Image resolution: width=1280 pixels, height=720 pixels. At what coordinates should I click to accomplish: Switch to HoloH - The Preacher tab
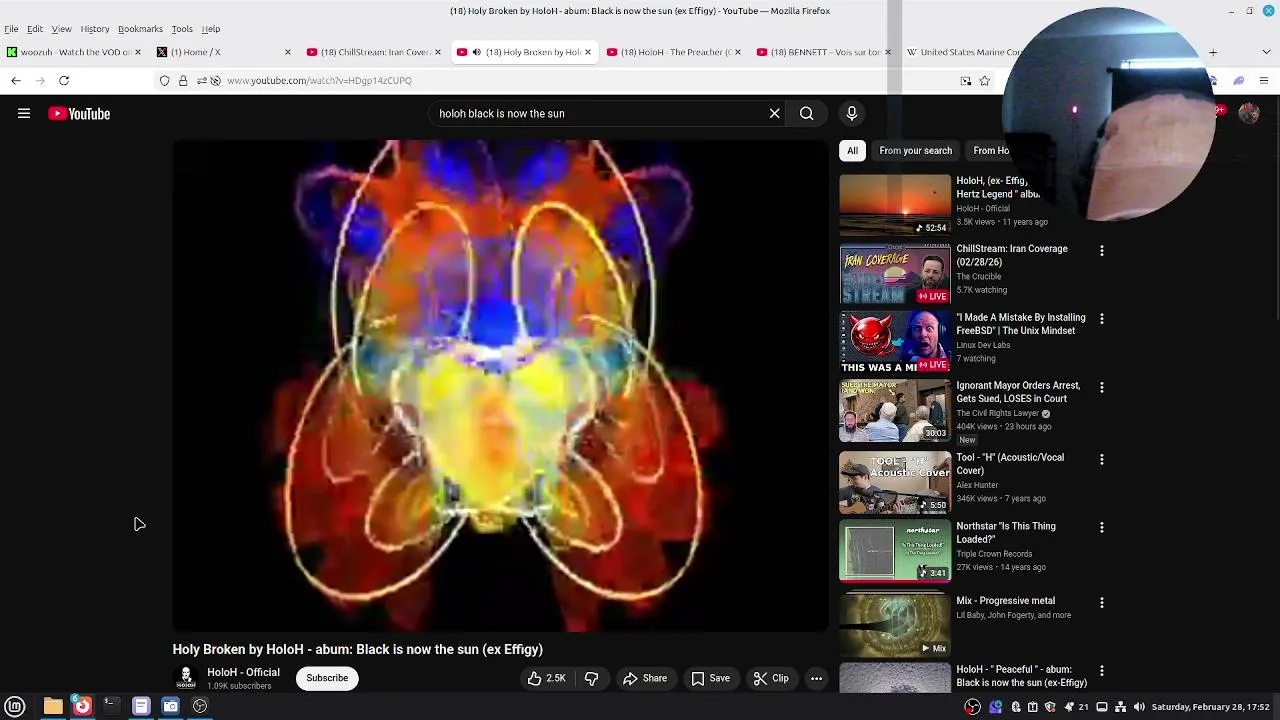tap(673, 52)
